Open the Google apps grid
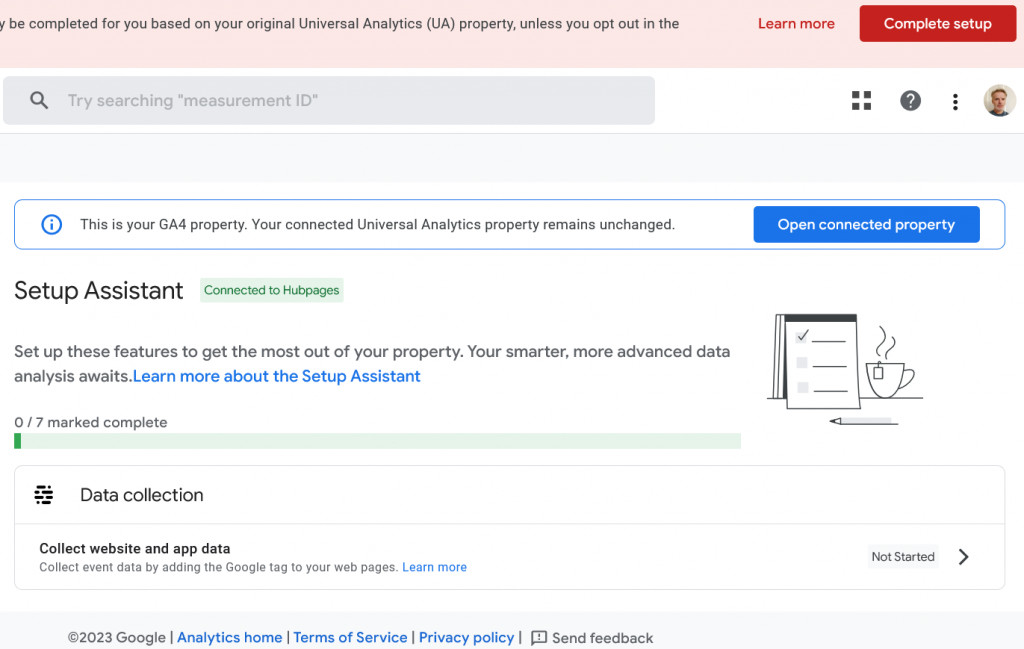 861,101
